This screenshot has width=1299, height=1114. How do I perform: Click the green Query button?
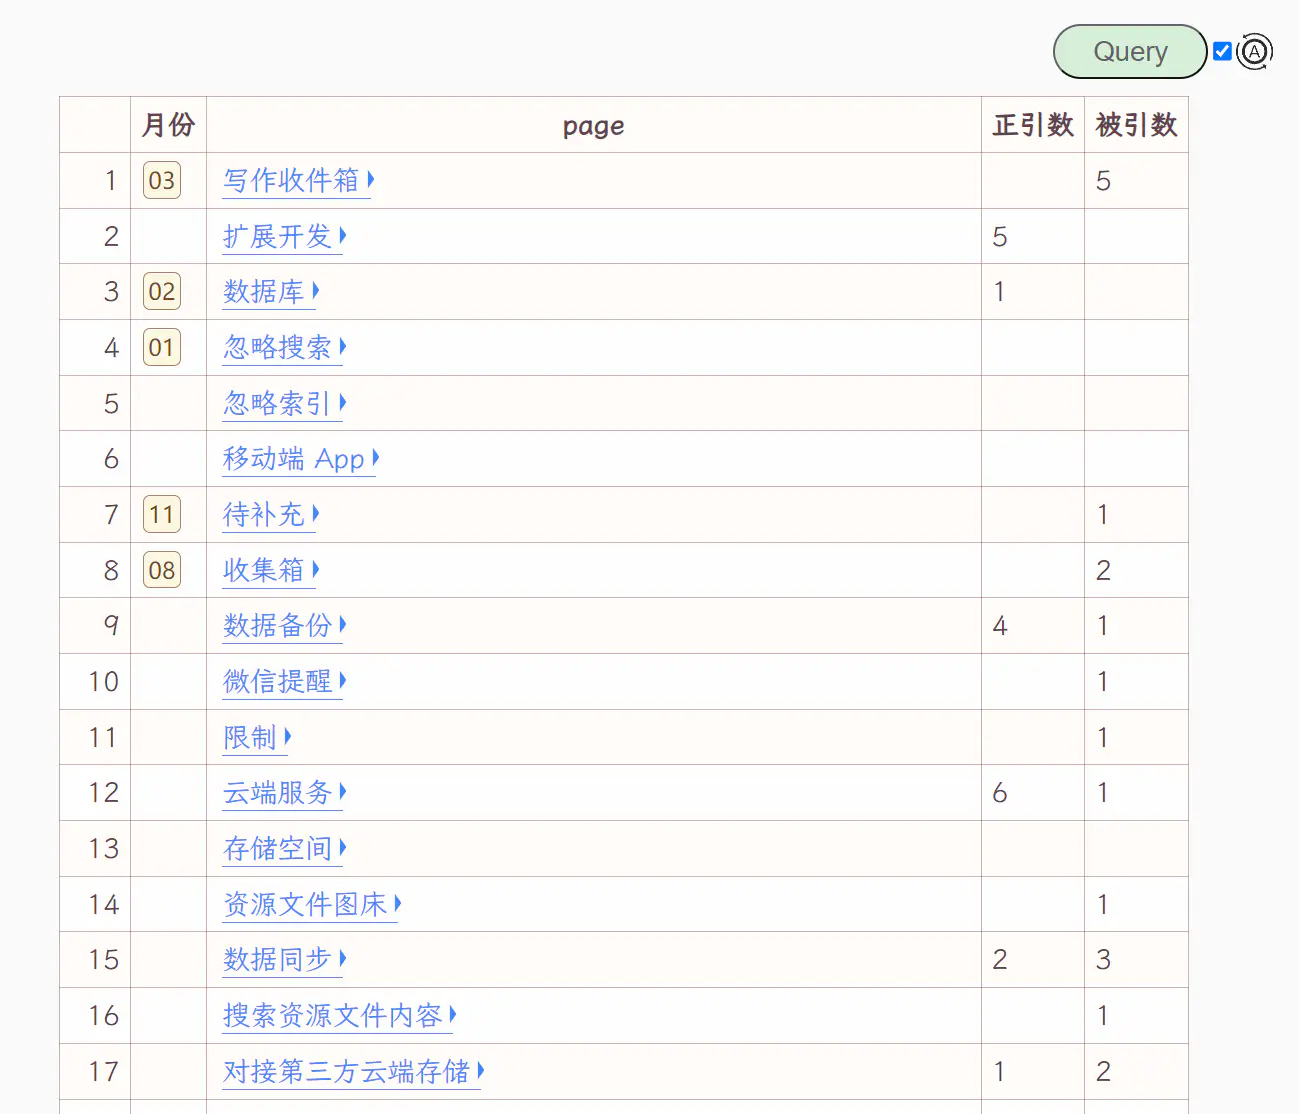[1130, 51]
